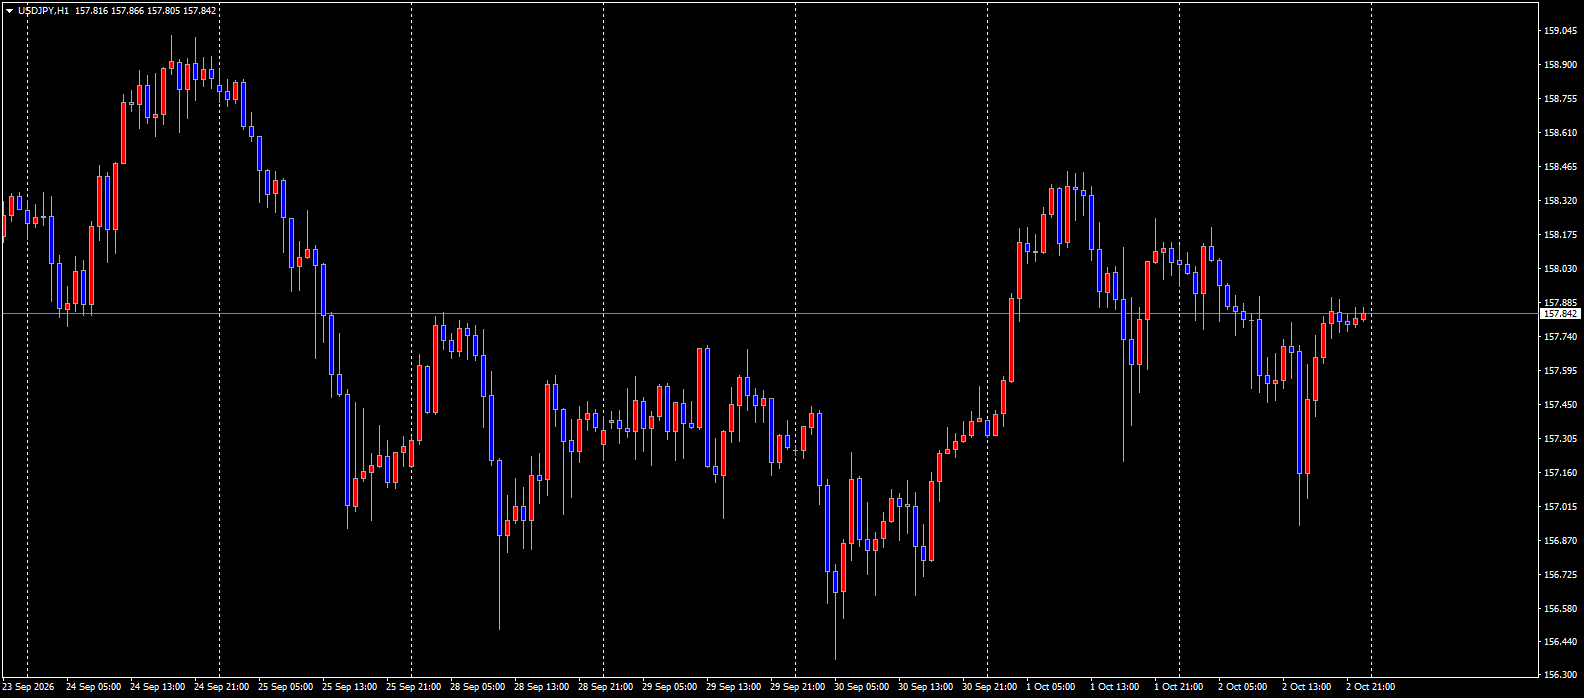Click the 158.465 price axis label
The width and height of the screenshot is (1584, 698).
coord(1561,167)
